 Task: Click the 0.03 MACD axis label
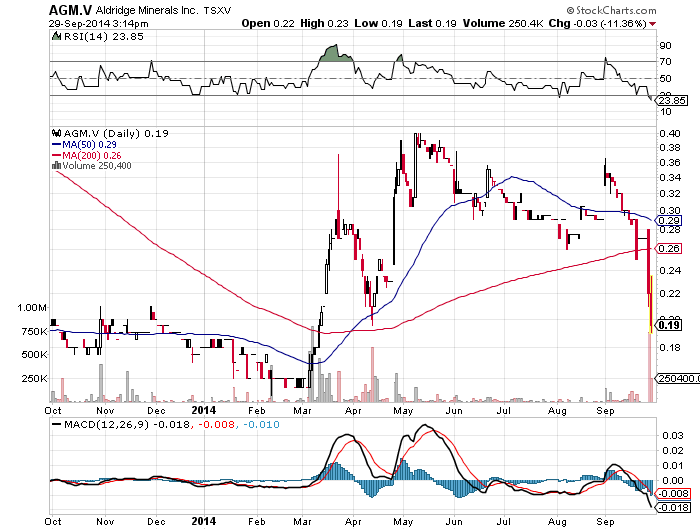(x=673, y=435)
